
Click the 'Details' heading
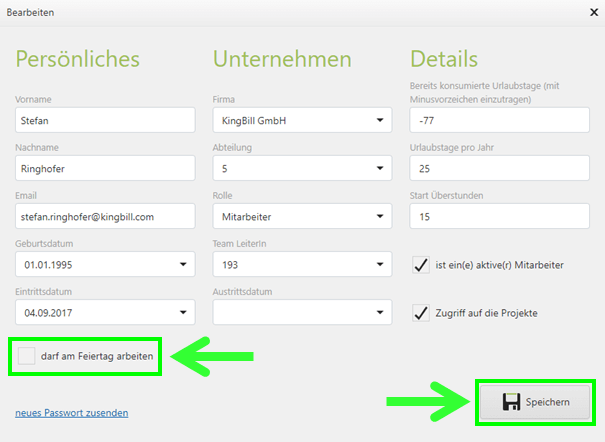444,59
